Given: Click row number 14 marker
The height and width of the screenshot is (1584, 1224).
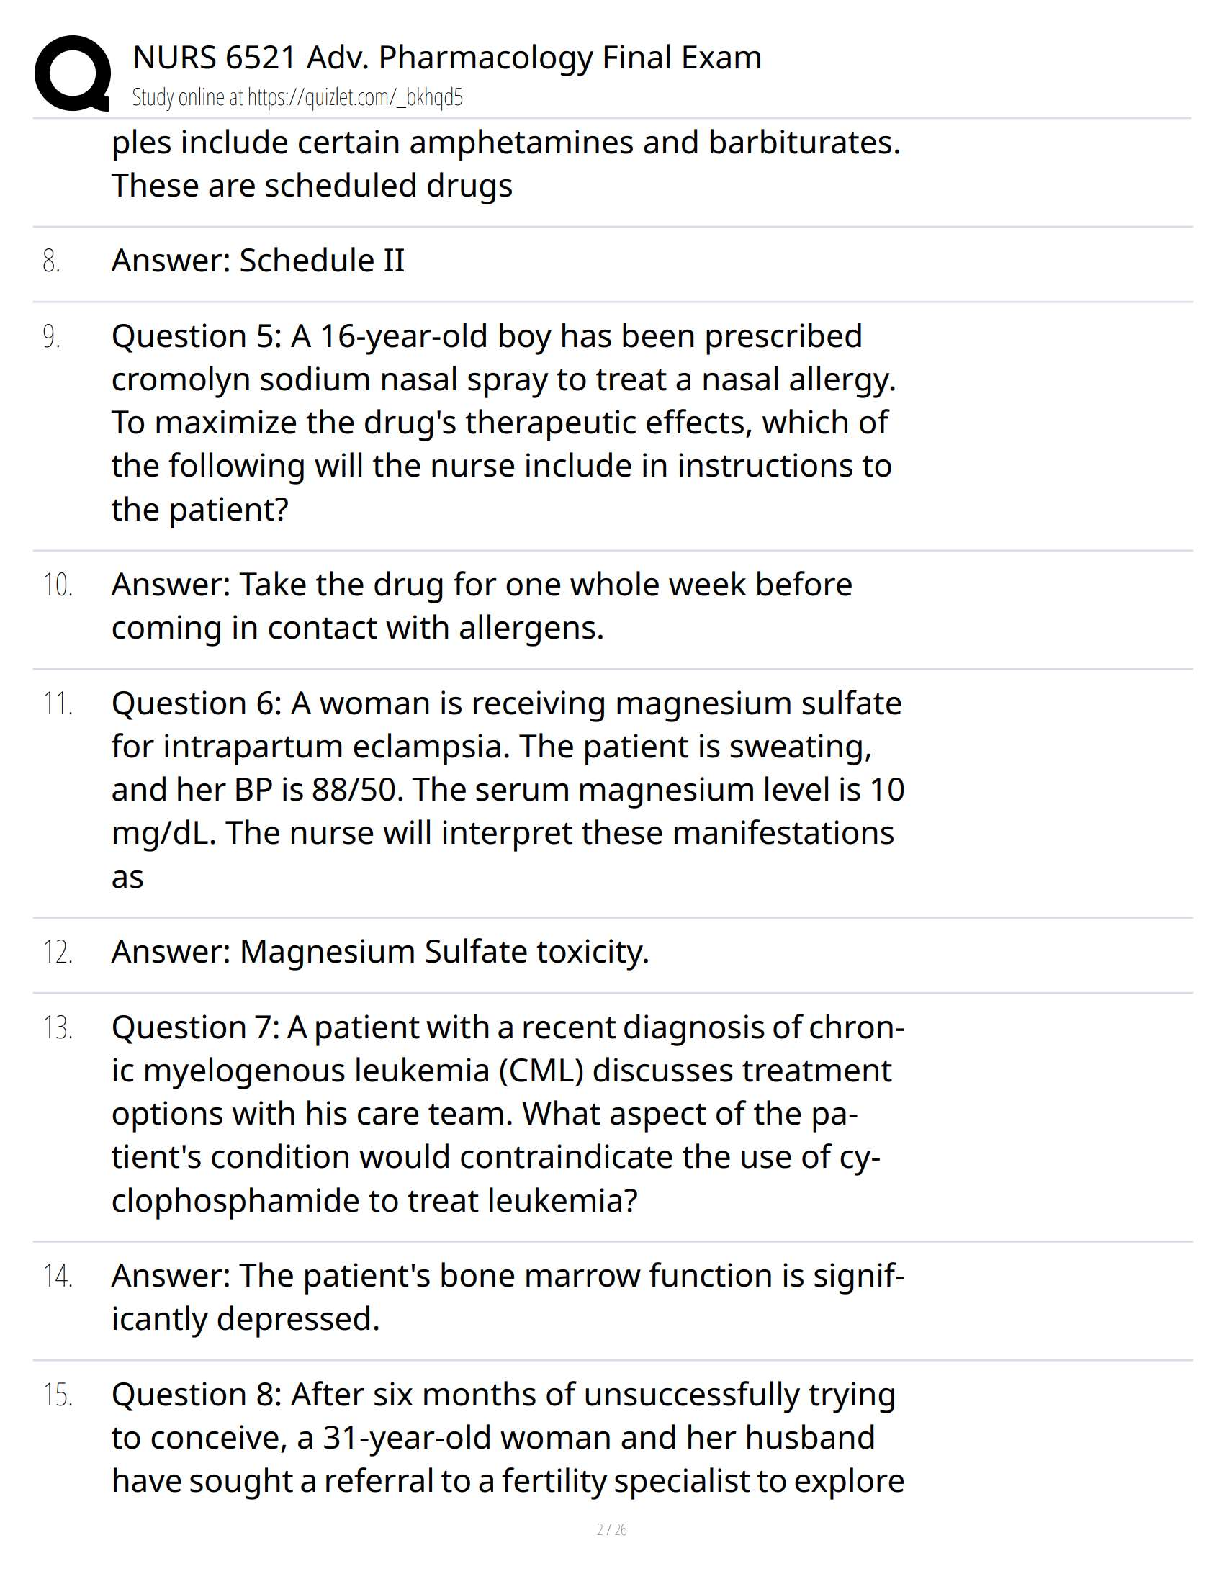Looking at the screenshot, I should pos(57,1277).
